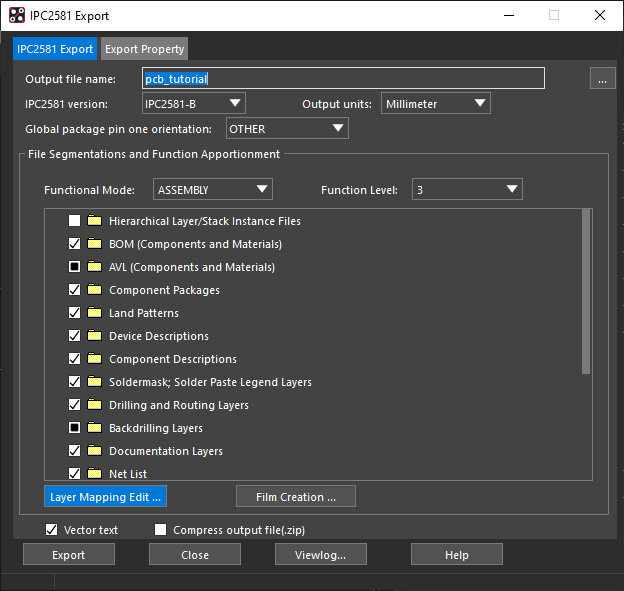
Task: Open the Output units dropdown
Action: [x=436, y=103]
